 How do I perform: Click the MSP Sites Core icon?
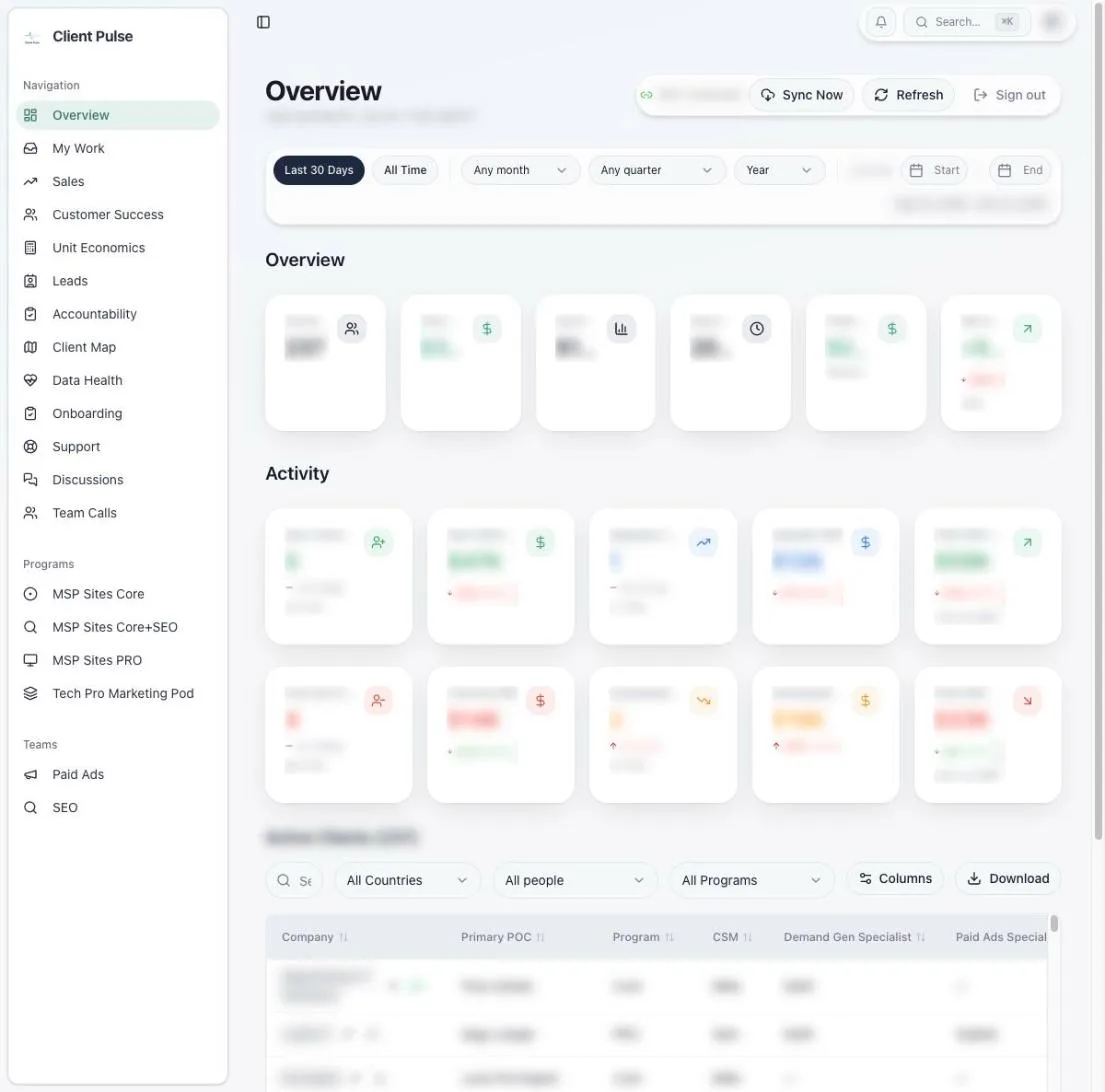coord(30,593)
